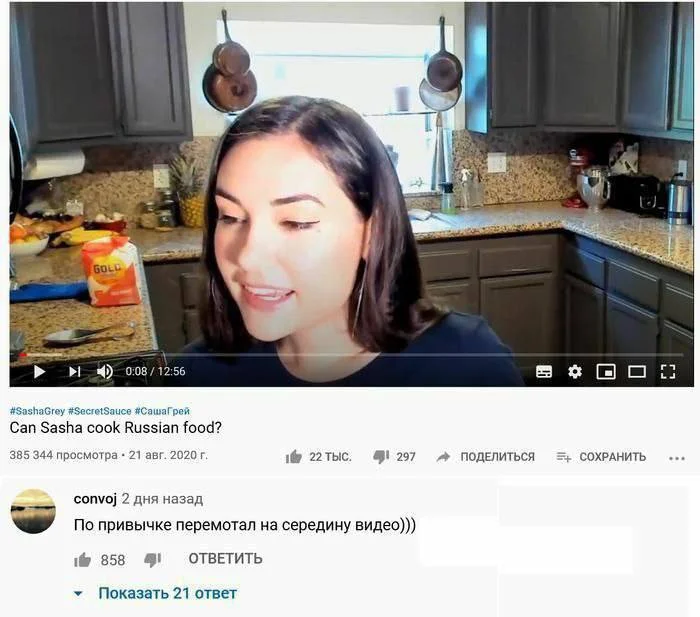Dislike the comment by convoj
700x617 pixels.
[x=152, y=559]
